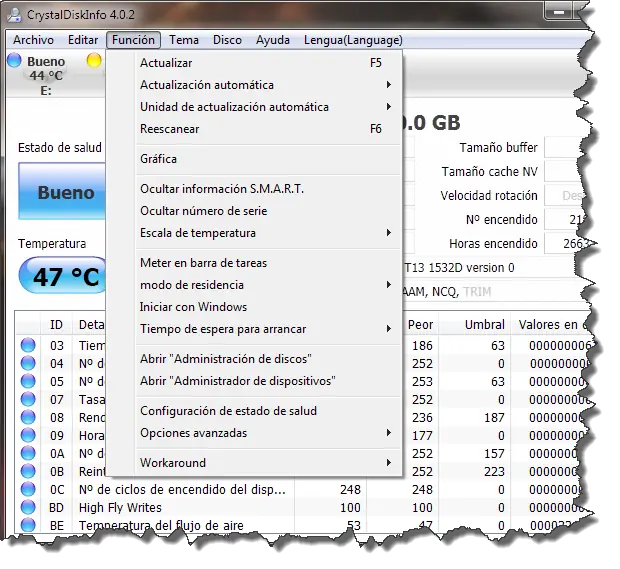
Task: Click the blue status orb for attribute 03
Action: click(x=28, y=345)
